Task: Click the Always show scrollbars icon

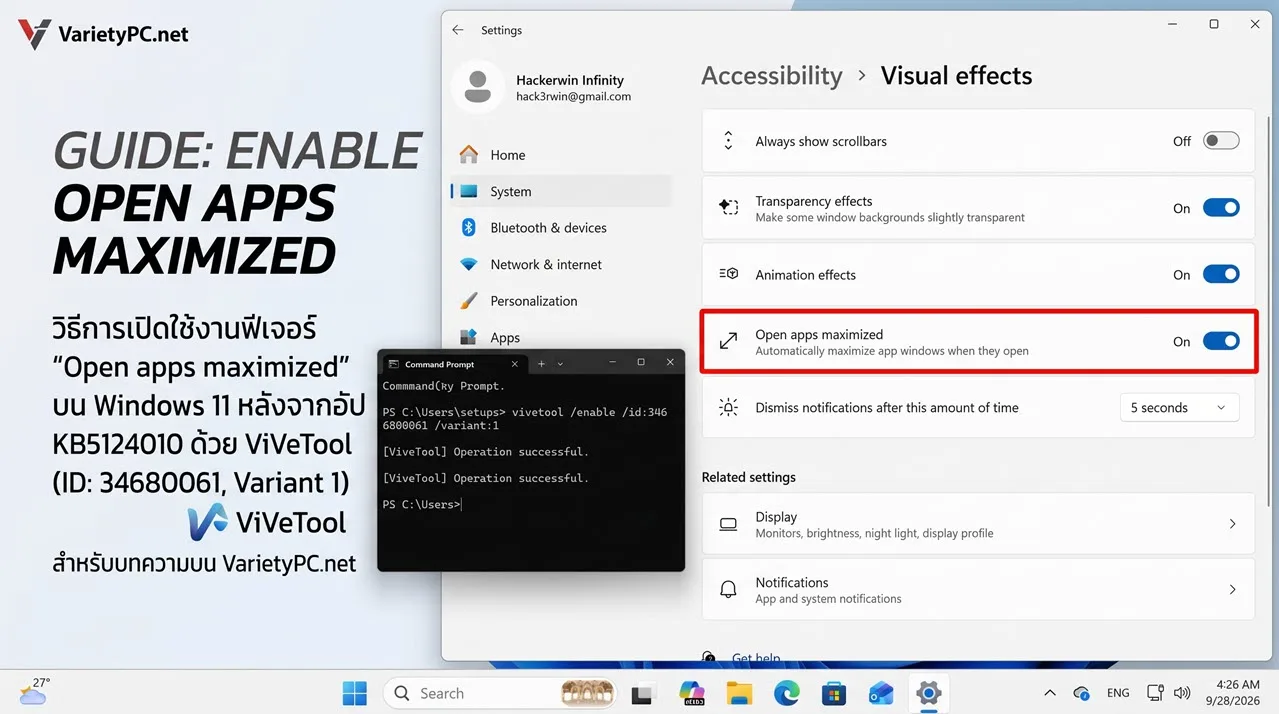Action: (728, 141)
